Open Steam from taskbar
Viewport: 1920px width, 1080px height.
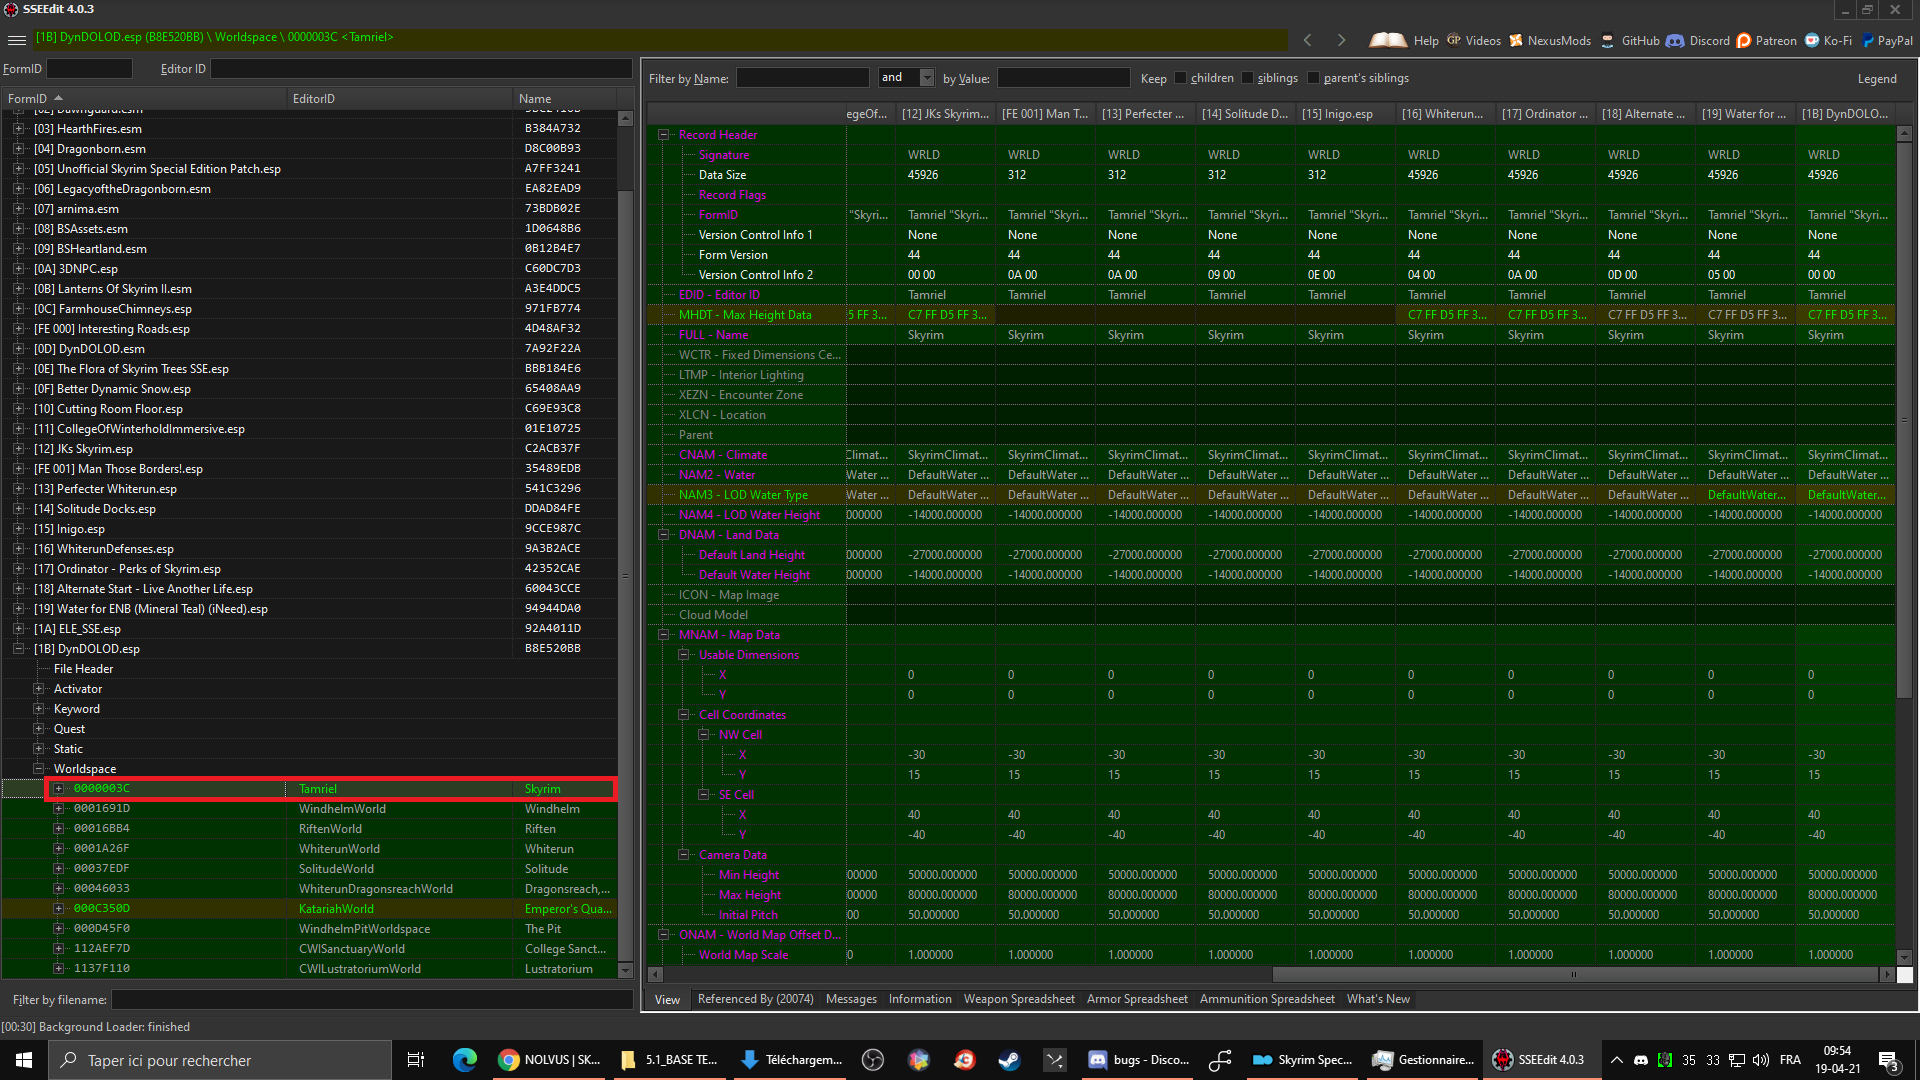tap(1009, 1060)
